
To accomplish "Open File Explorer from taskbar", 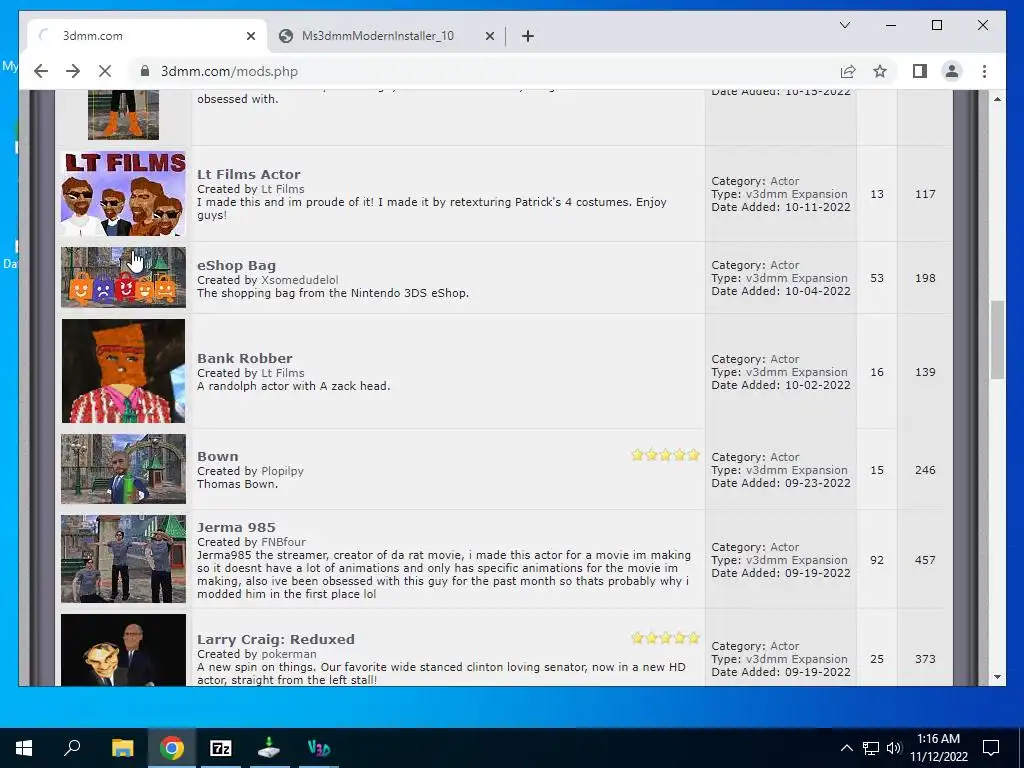I will pos(122,748).
